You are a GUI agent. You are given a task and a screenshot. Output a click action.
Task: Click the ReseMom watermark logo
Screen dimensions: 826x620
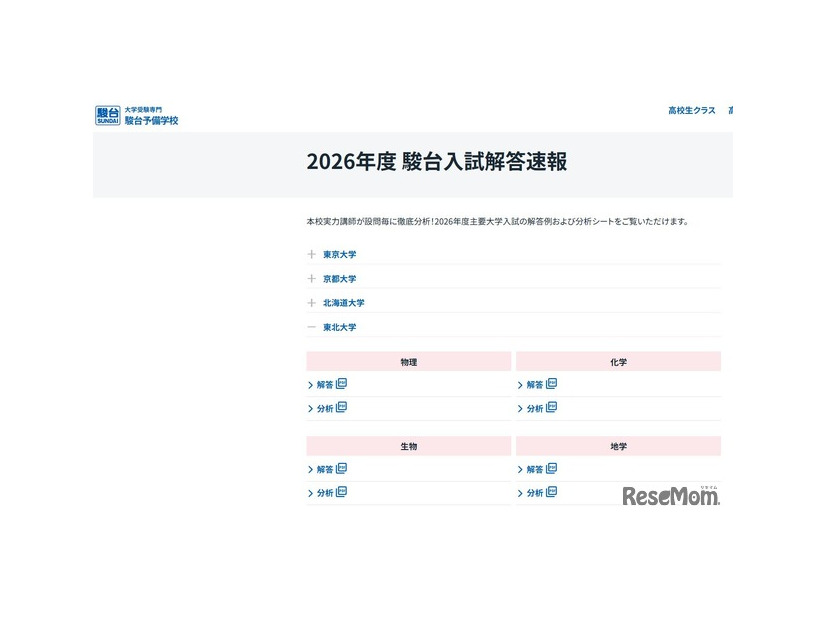click(x=668, y=494)
